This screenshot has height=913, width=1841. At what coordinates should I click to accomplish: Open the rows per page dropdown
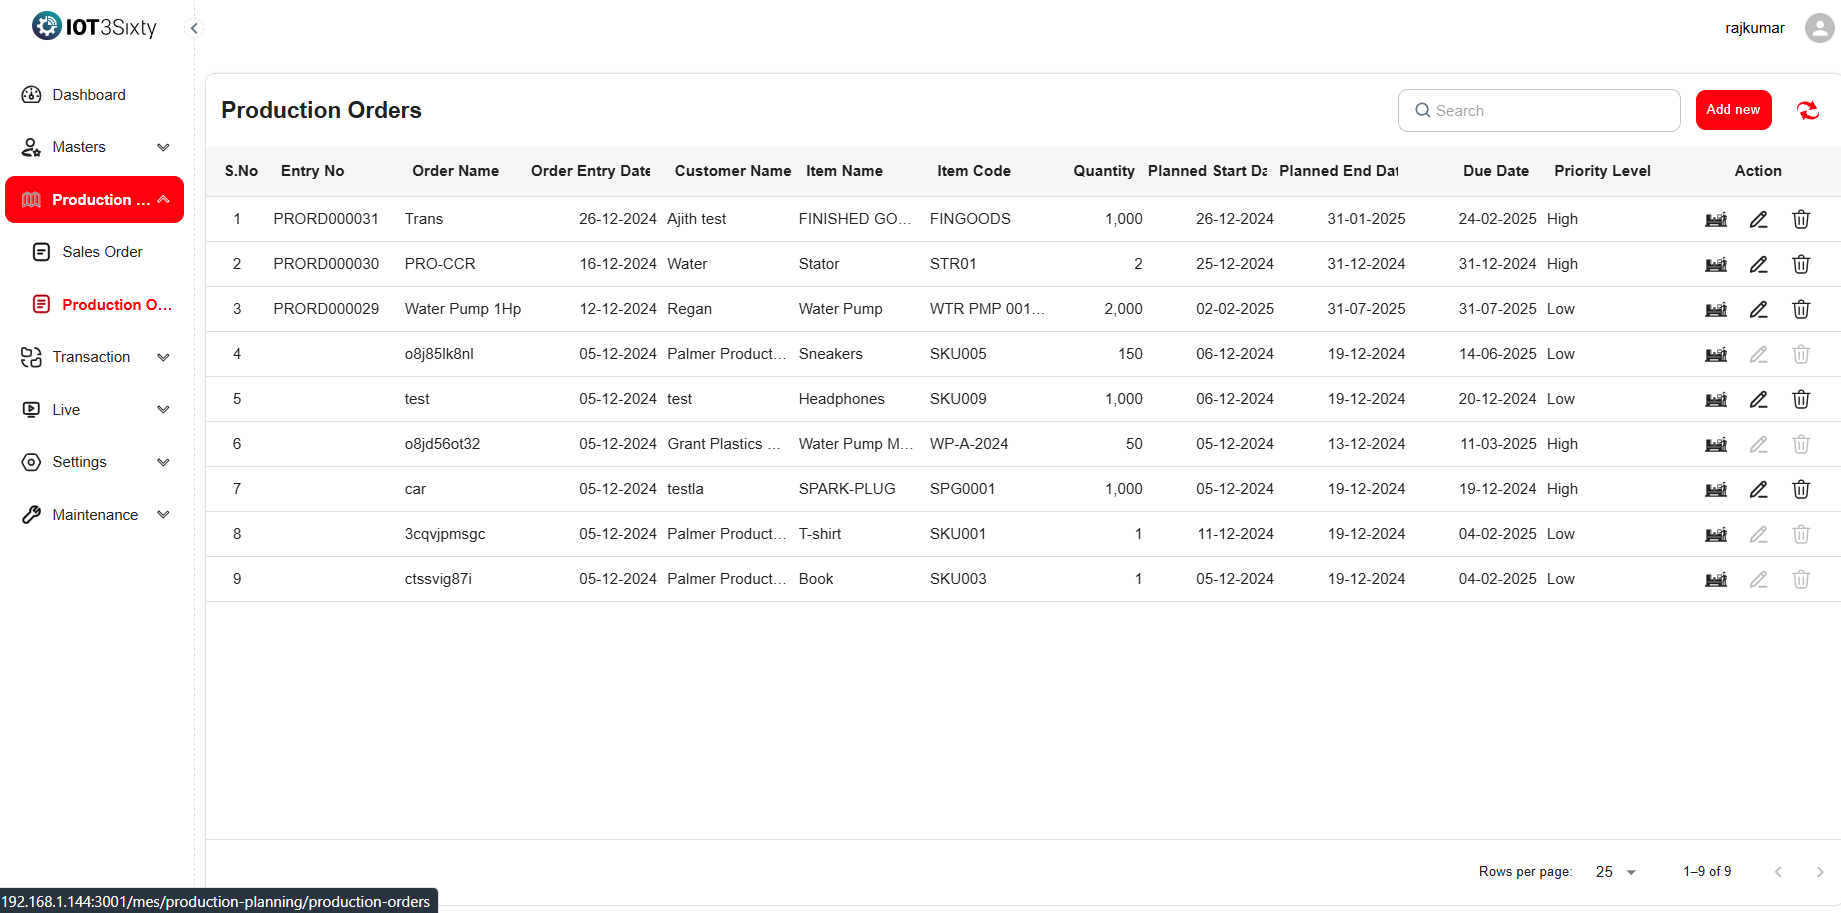[x=1615, y=872]
